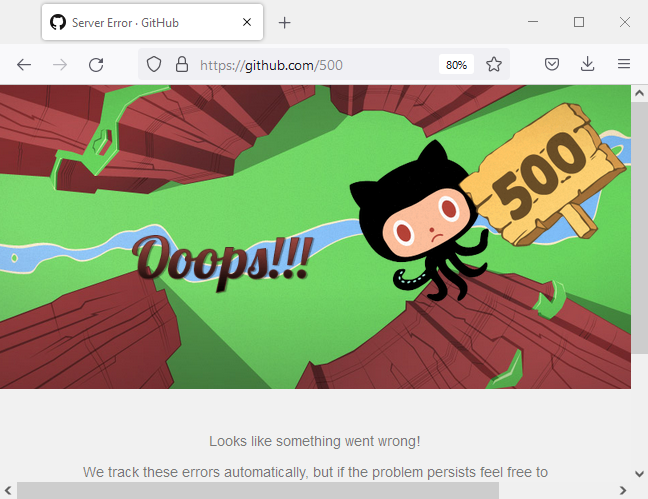Image resolution: width=648 pixels, height=499 pixels.
Task: Click the vertical scrollbar thumb
Action: point(639,228)
